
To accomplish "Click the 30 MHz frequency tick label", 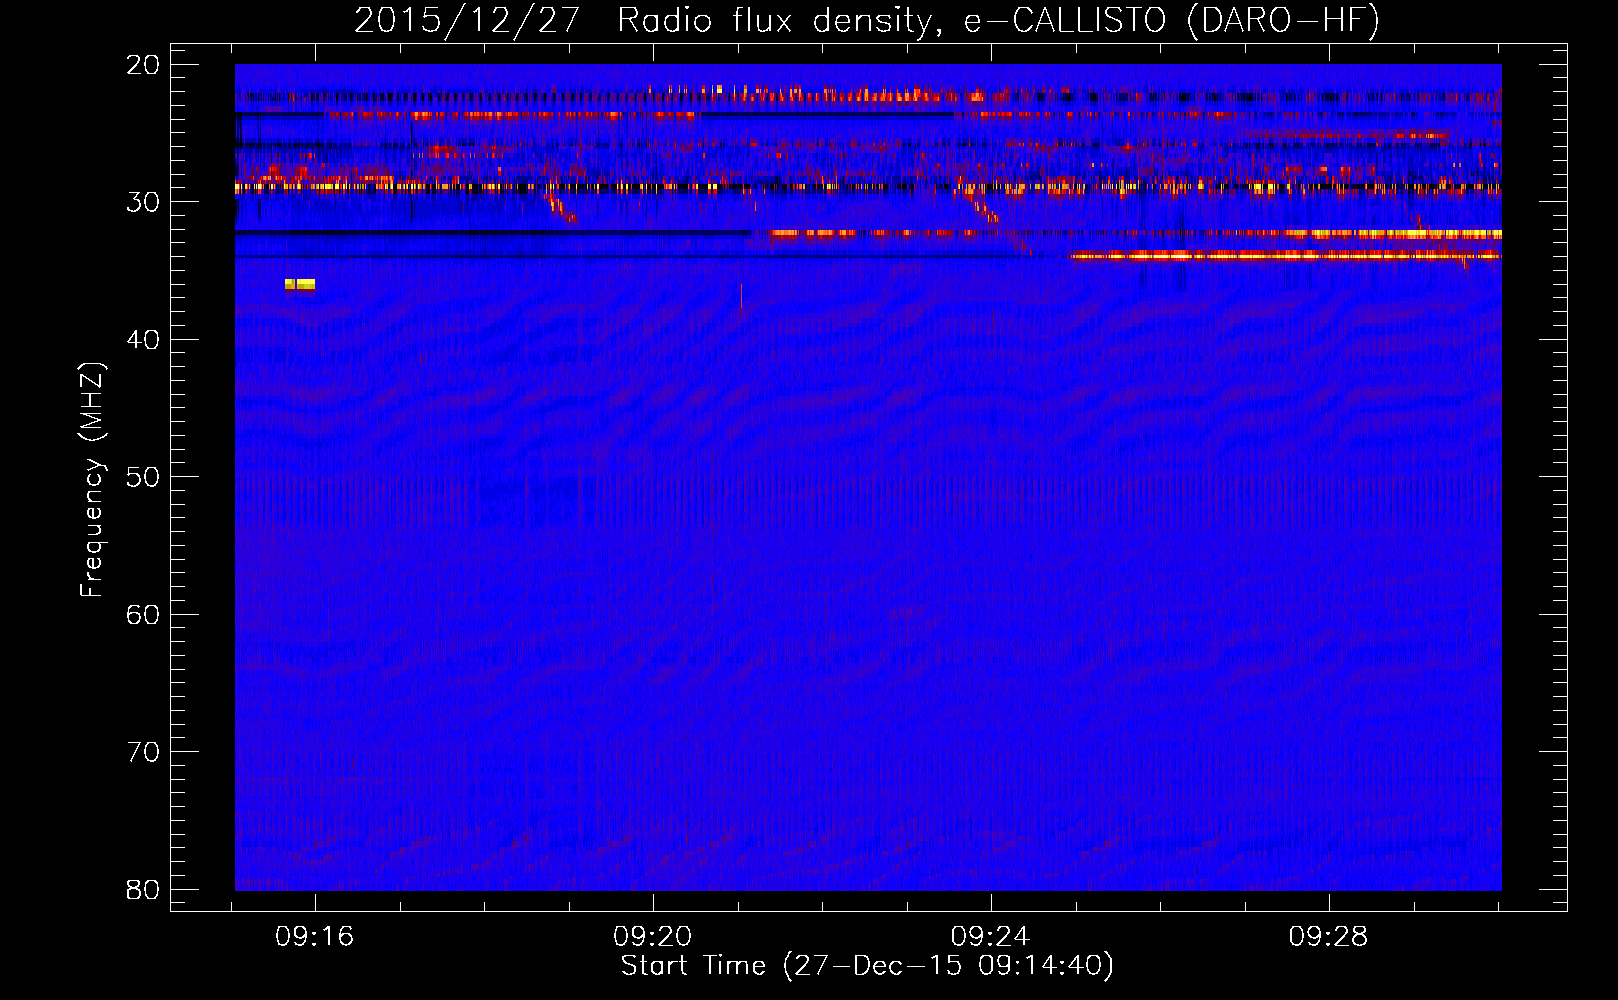I will click(x=143, y=202).
